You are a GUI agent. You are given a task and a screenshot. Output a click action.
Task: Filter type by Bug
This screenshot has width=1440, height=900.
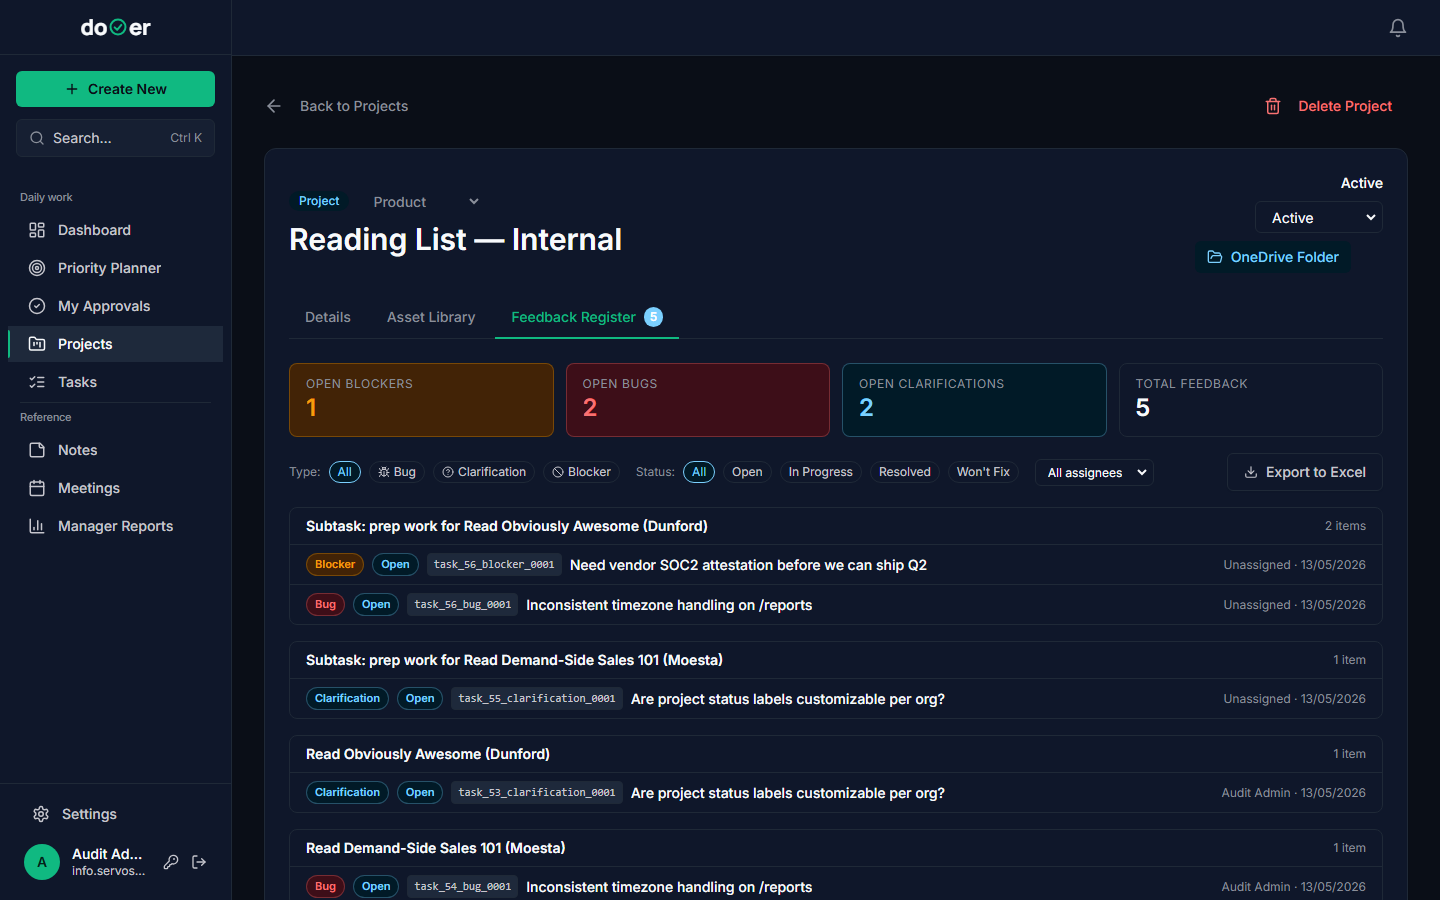pyautogui.click(x=397, y=472)
